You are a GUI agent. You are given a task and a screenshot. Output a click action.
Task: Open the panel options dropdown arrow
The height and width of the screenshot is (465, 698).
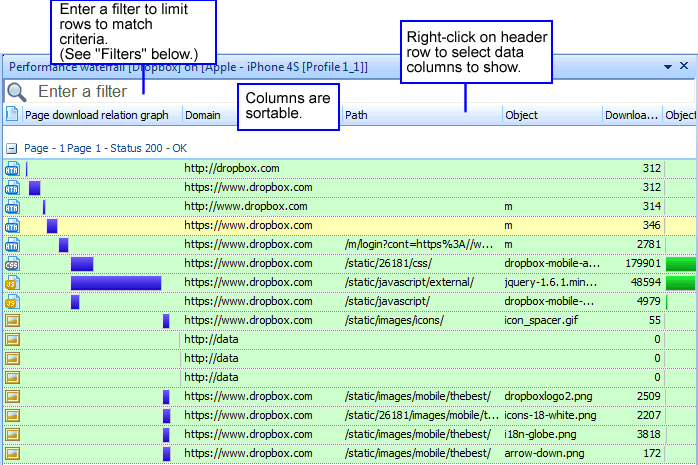tap(668, 67)
